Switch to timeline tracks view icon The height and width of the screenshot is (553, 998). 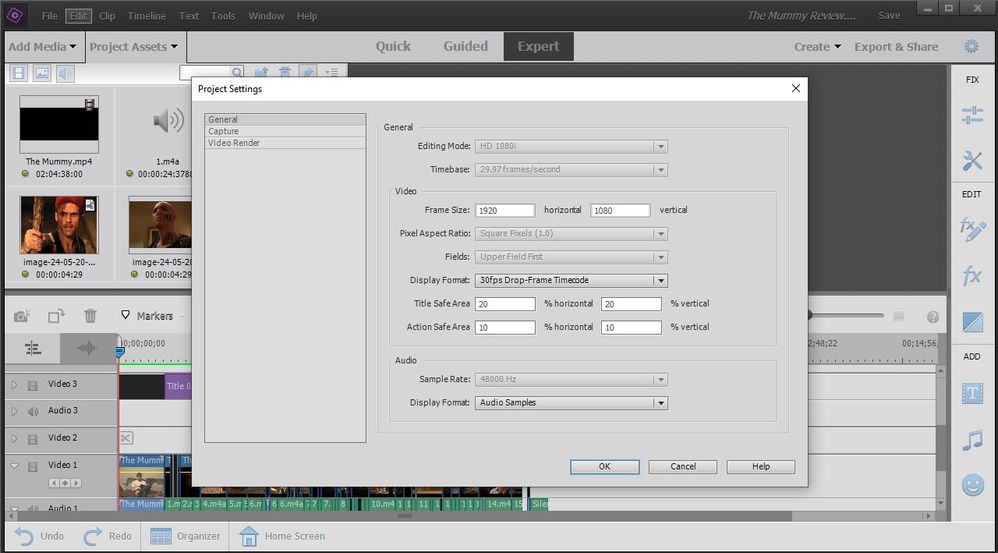pyautogui.click(x=33, y=348)
